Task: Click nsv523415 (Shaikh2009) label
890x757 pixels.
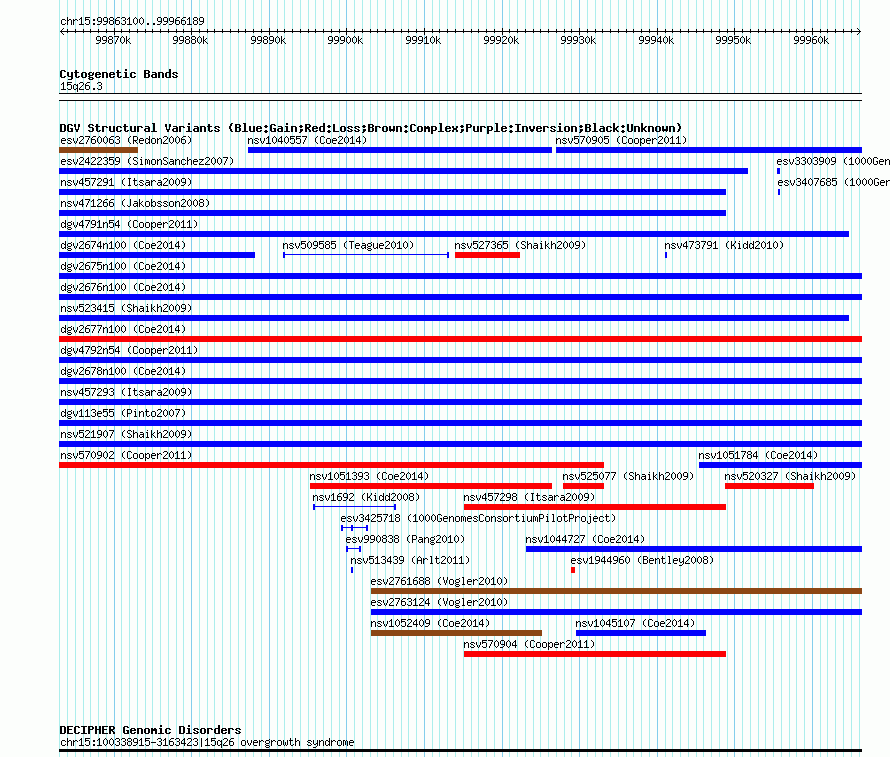Action: [126, 308]
